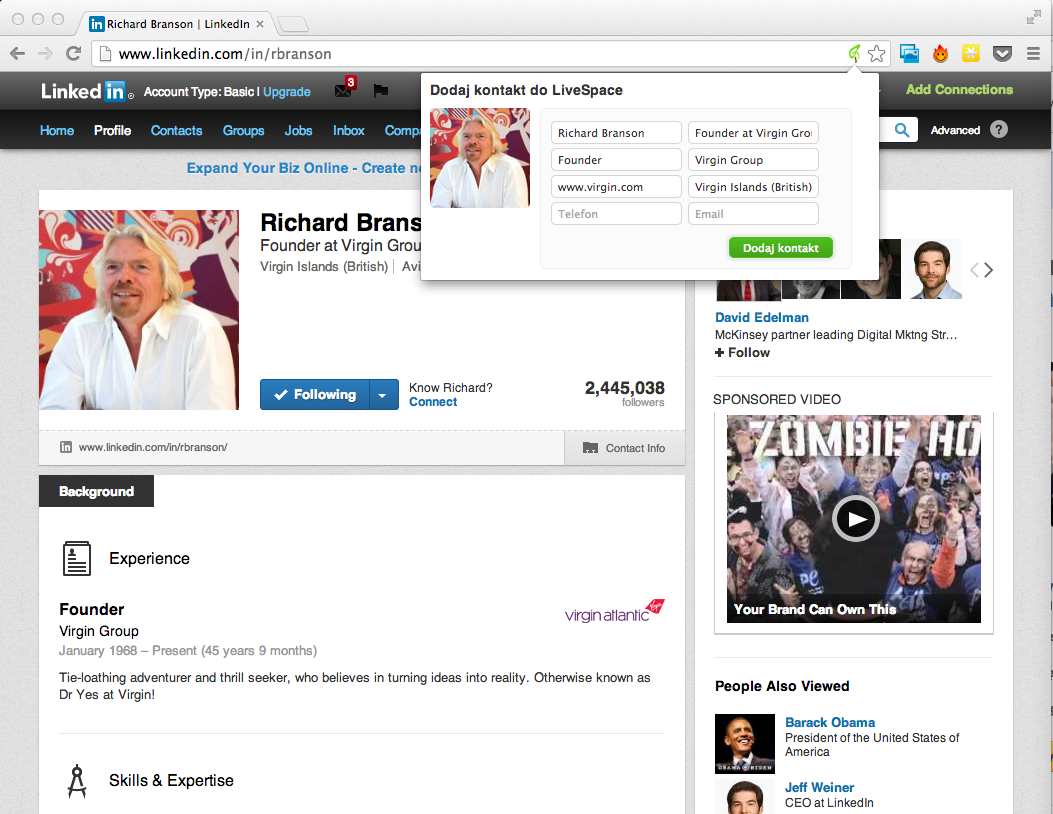
Task: Click the Experience section document icon
Action: [77, 559]
